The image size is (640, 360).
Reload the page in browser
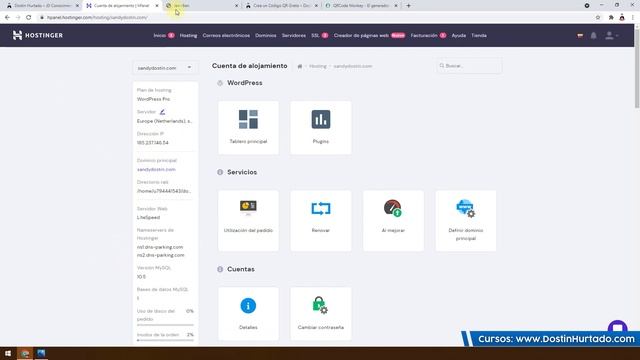(29, 18)
